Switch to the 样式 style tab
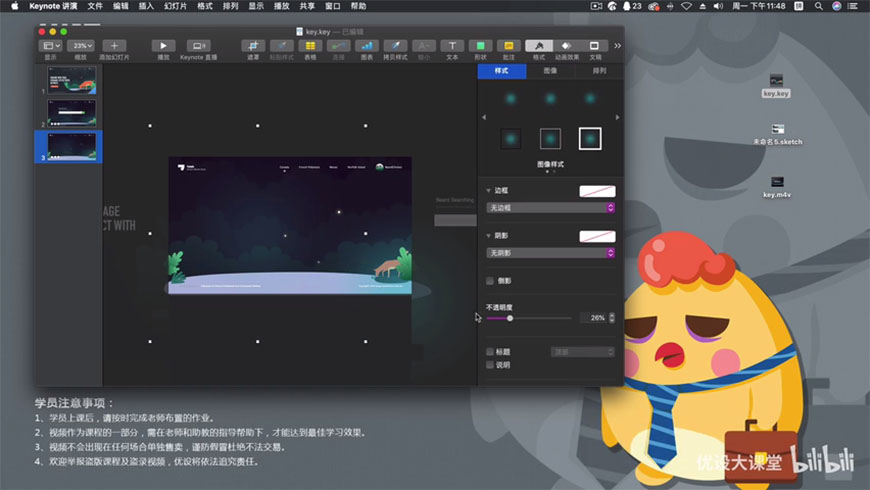 click(502, 71)
